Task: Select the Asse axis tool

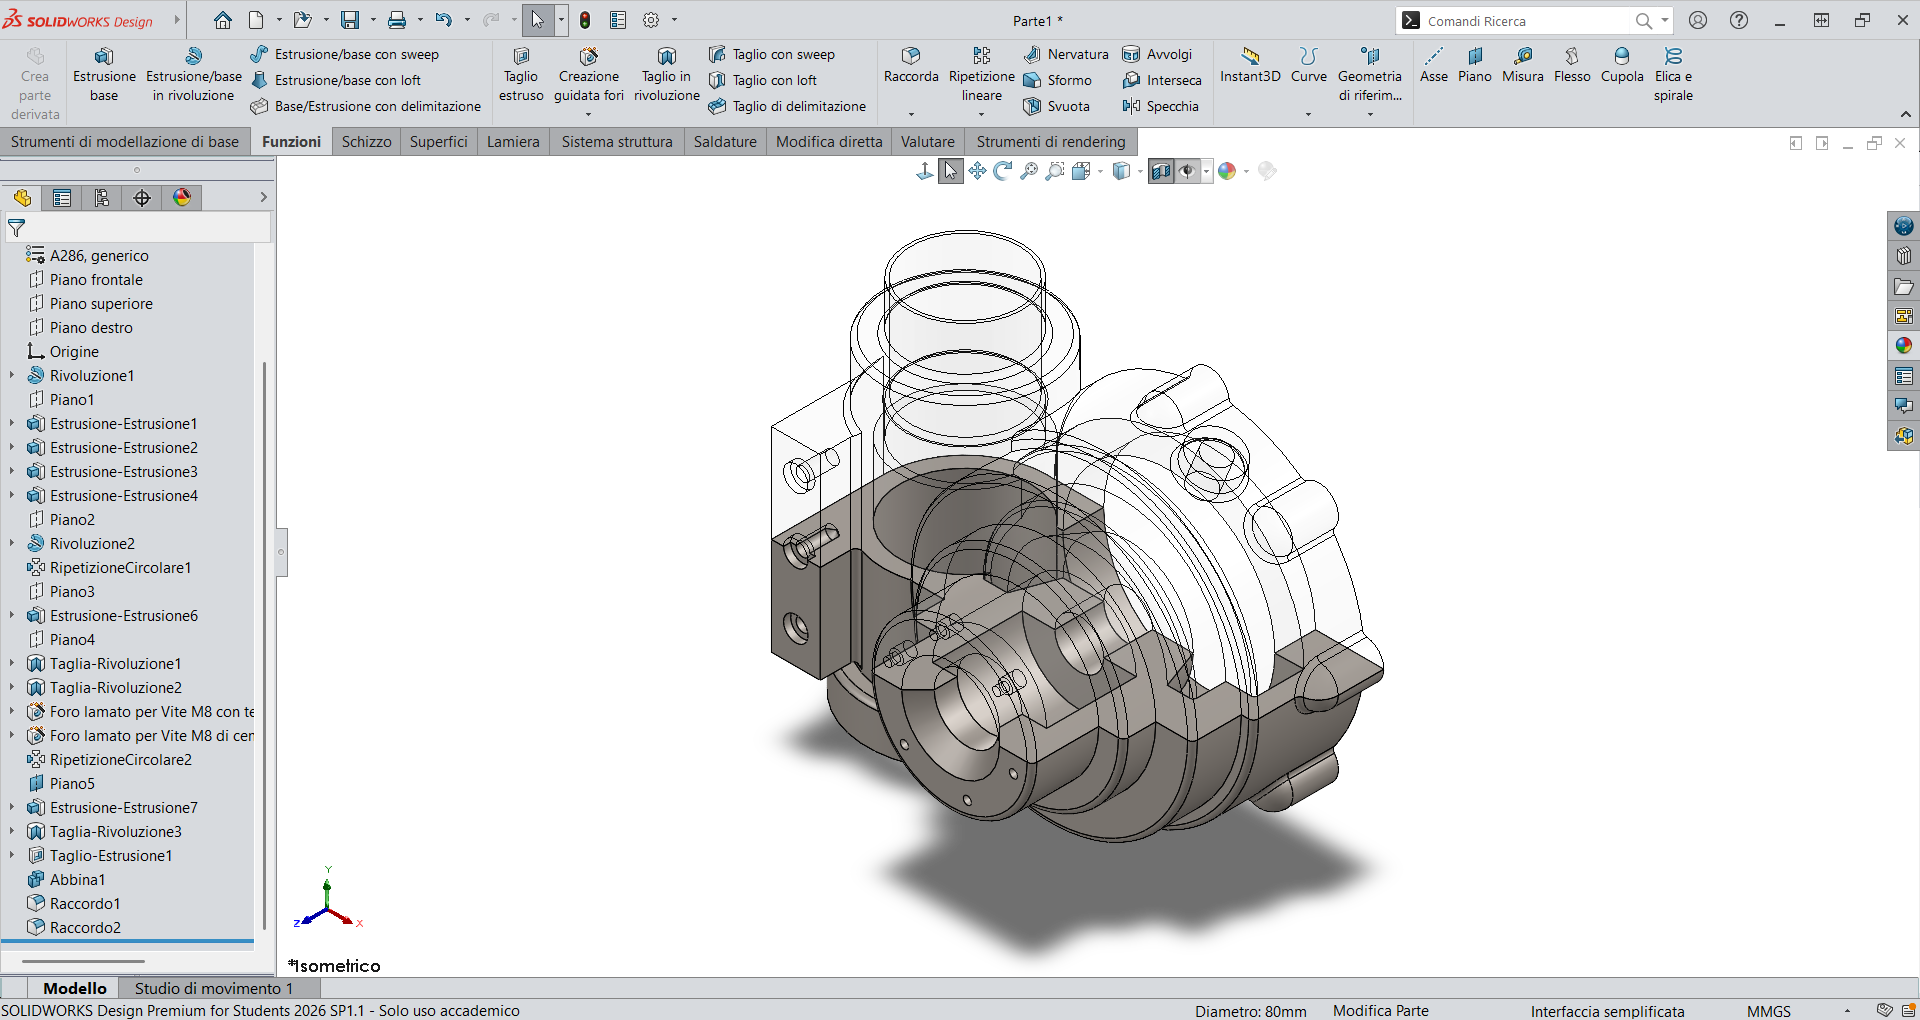Action: pos(1434,65)
